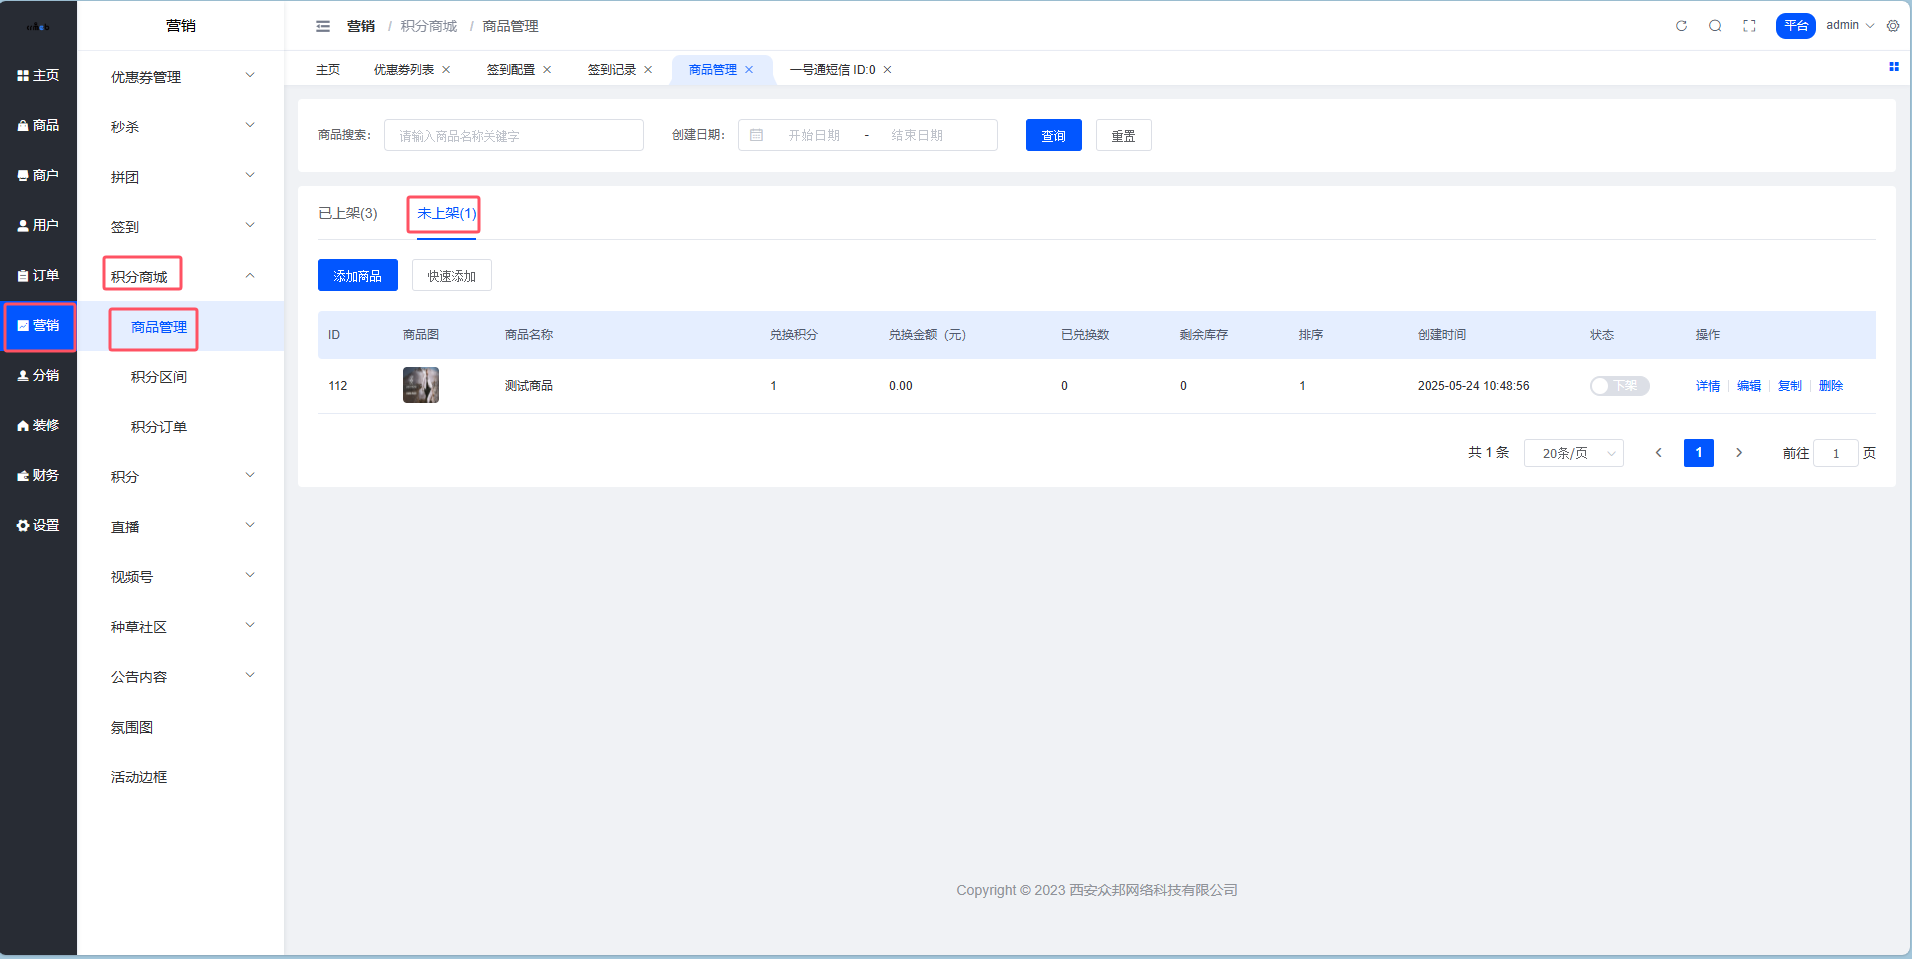Collapse sidebar with the hamburger menu icon

[323, 26]
